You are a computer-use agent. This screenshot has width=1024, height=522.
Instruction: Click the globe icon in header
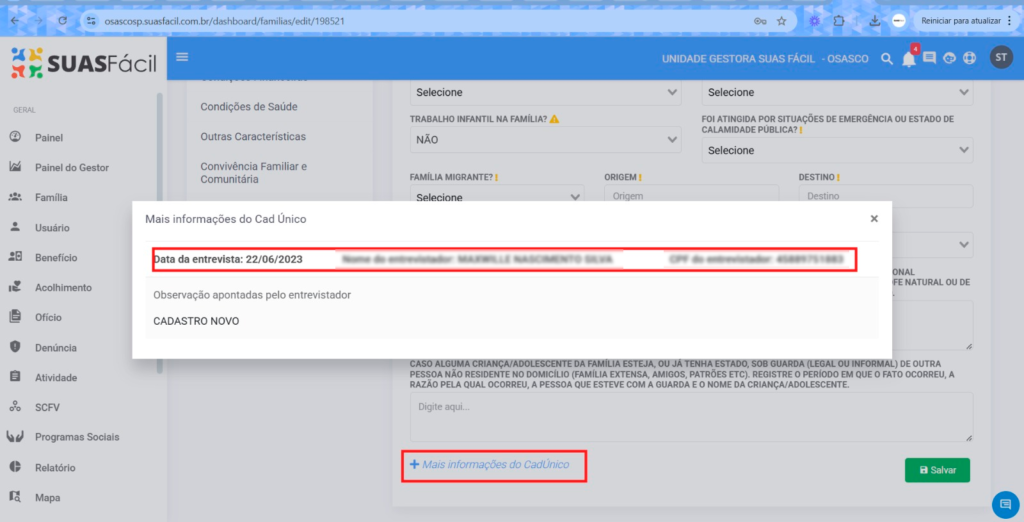coord(969,58)
